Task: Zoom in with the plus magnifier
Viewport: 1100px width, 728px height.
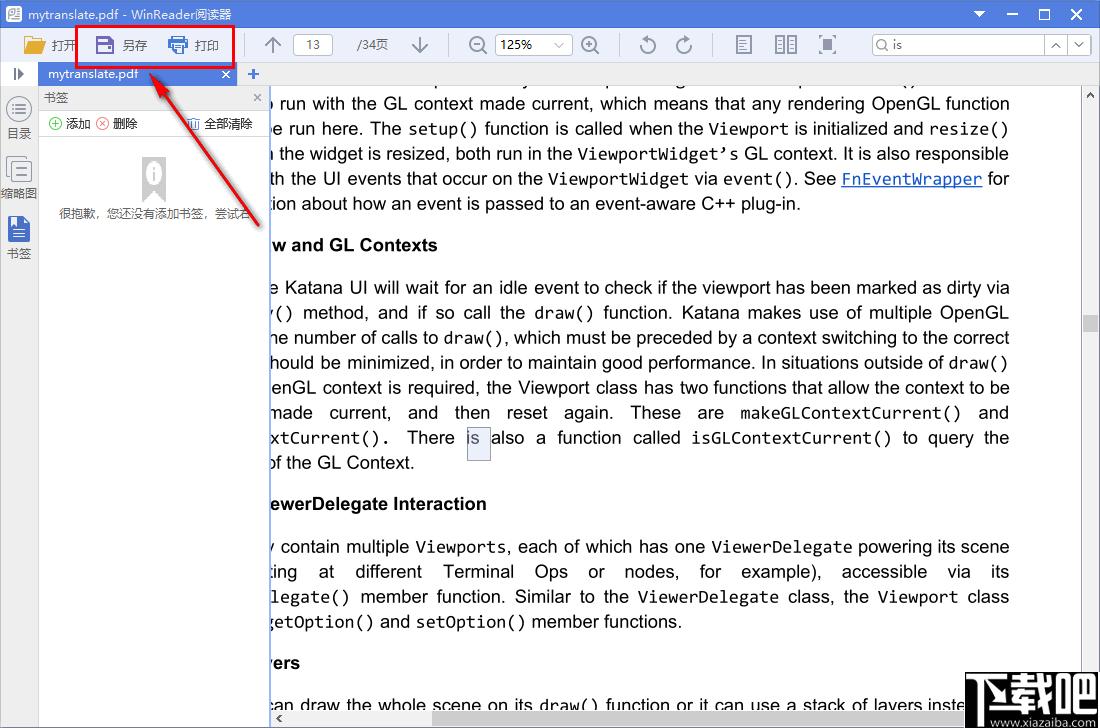Action: pyautogui.click(x=591, y=45)
